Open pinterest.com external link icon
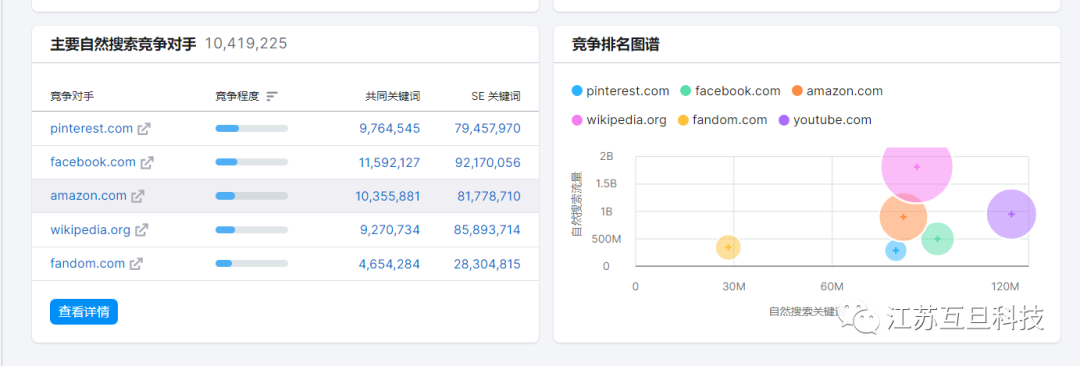1080x366 pixels. (144, 129)
